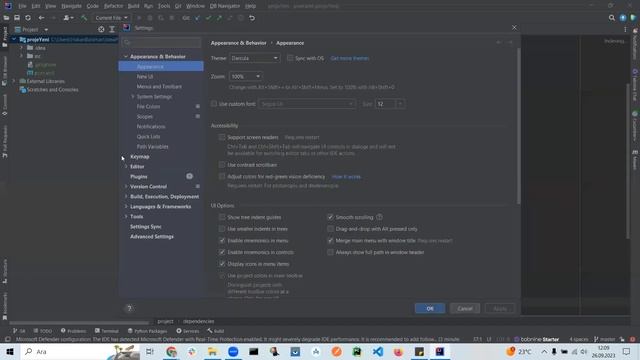The width and height of the screenshot is (640, 360).
Task: Click the Collapse All icon in Project panel
Action: (x=112, y=29)
